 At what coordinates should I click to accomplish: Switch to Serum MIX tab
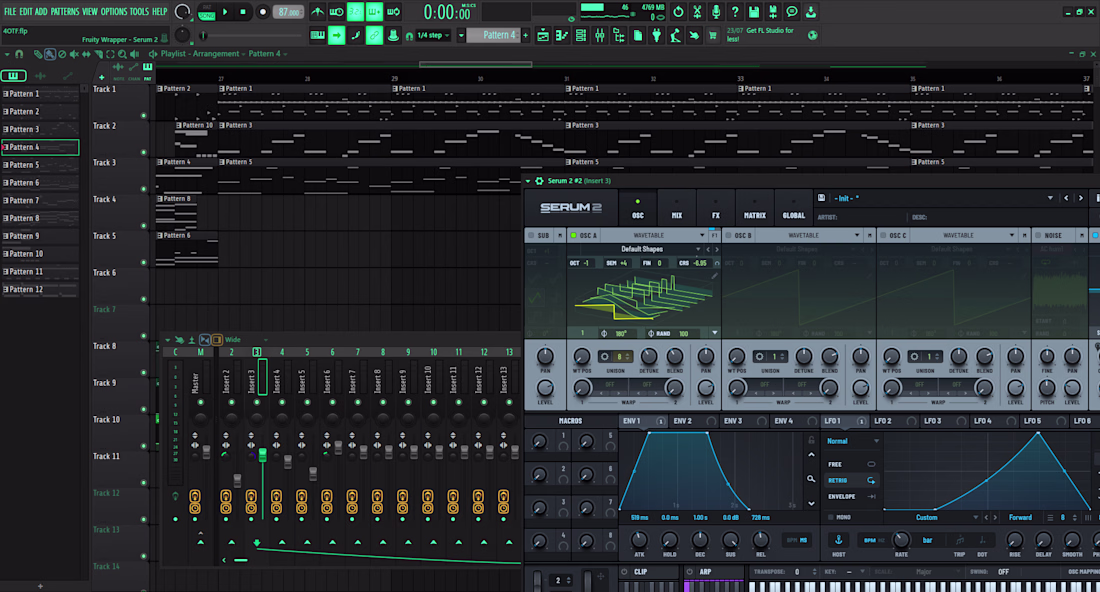point(676,208)
